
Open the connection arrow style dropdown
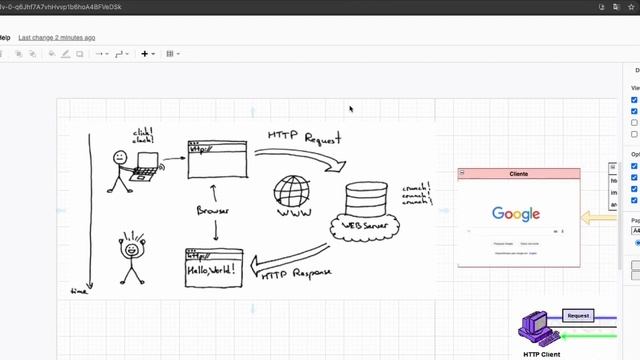click(x=102, y=54)
